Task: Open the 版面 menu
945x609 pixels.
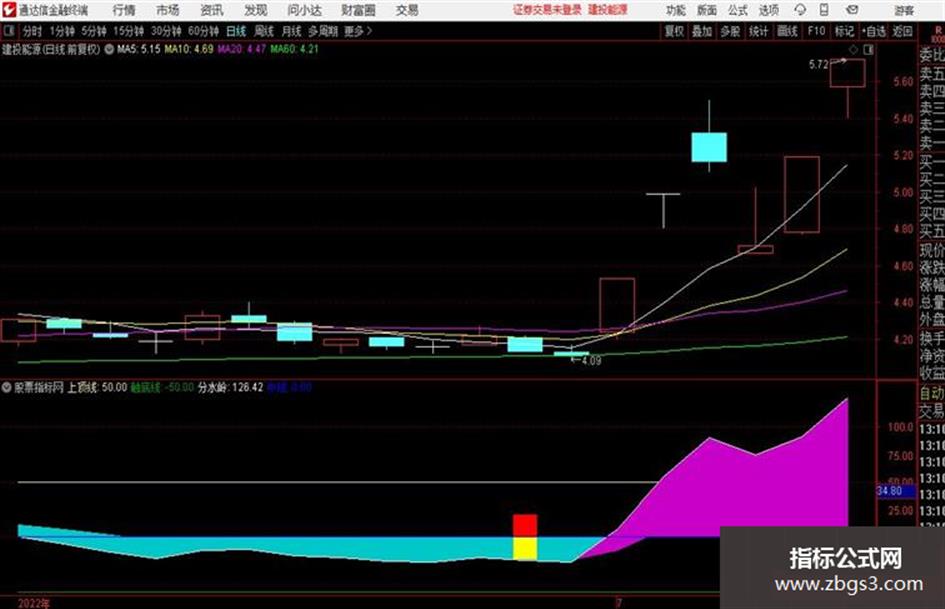Action: pos(706,10)
